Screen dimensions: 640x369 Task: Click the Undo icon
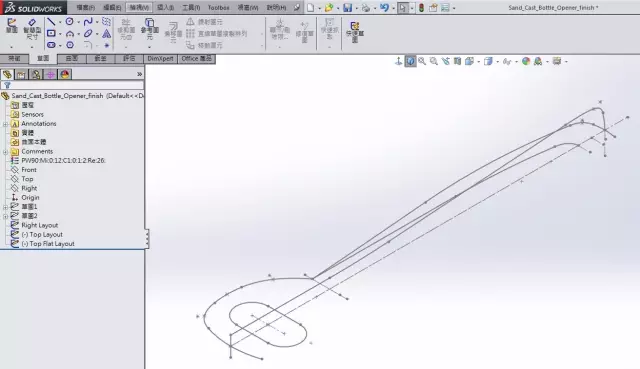384,7
